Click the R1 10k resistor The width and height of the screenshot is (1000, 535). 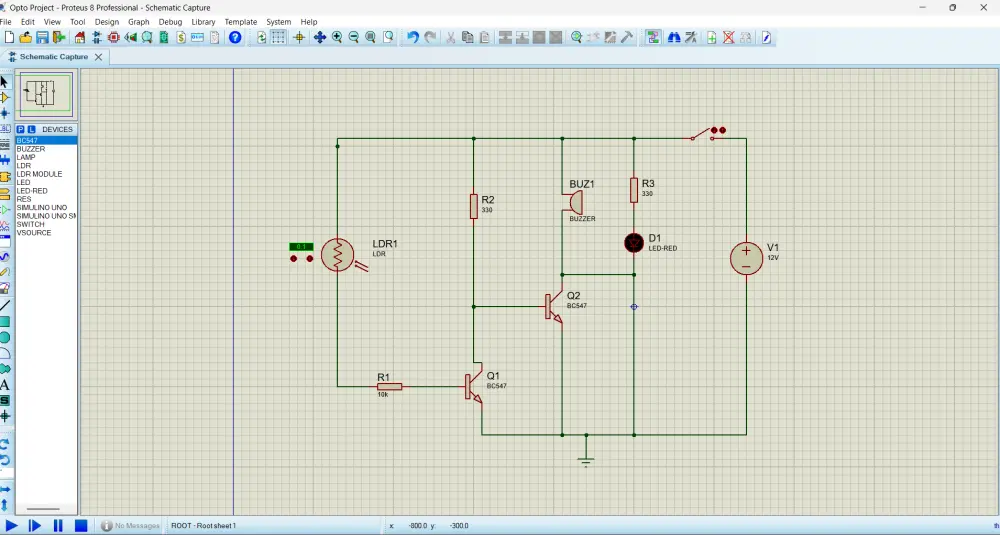(390, 386)
